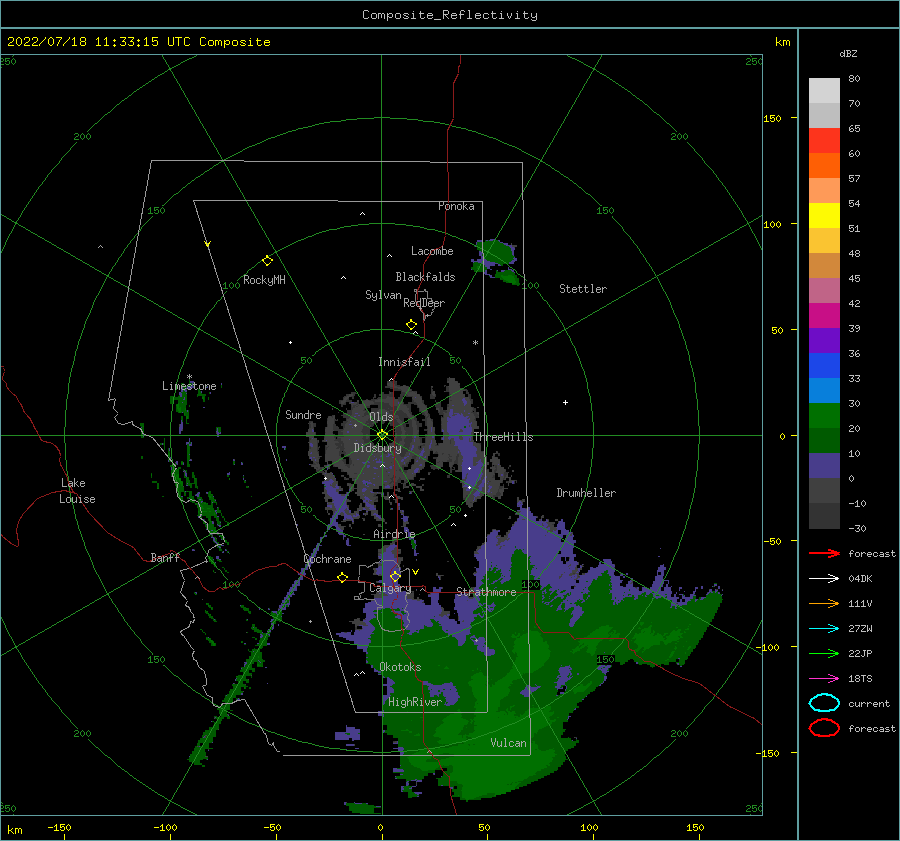The image size is (900, 841).
Task: Click the cyan 27ZW arrow icon
Action: pos(824,629)
